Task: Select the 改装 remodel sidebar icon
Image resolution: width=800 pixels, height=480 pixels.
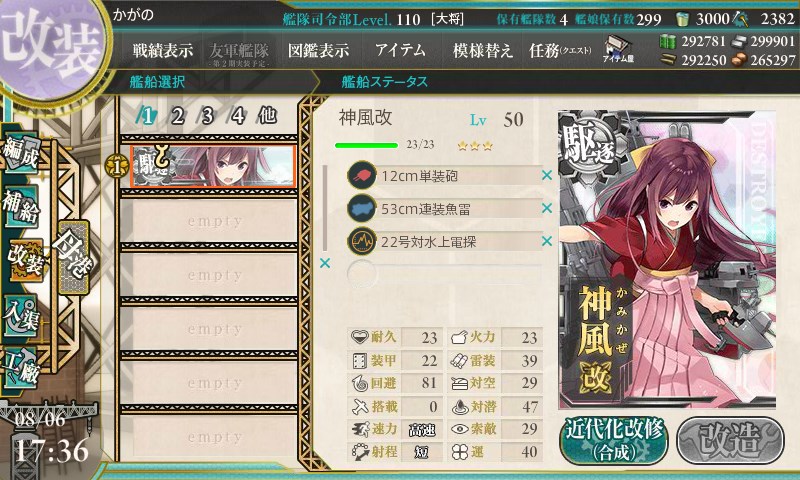Action: tap(24, 260)
